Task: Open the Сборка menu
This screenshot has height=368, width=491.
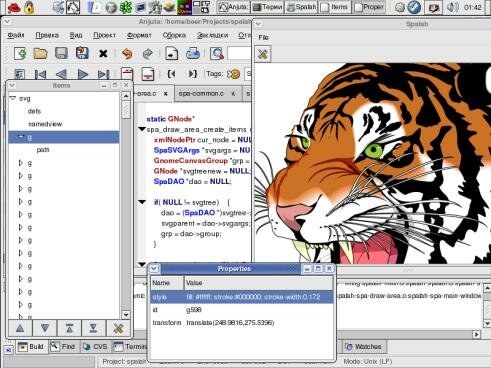Action: click(x=174, y=35)
